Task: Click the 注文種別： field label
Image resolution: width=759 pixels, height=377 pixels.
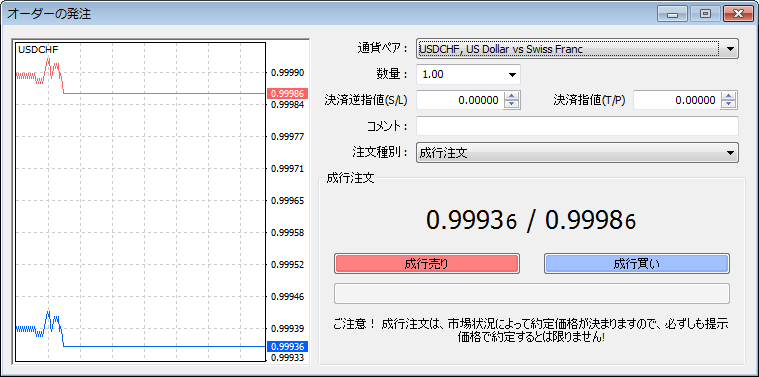Action: 380,152
